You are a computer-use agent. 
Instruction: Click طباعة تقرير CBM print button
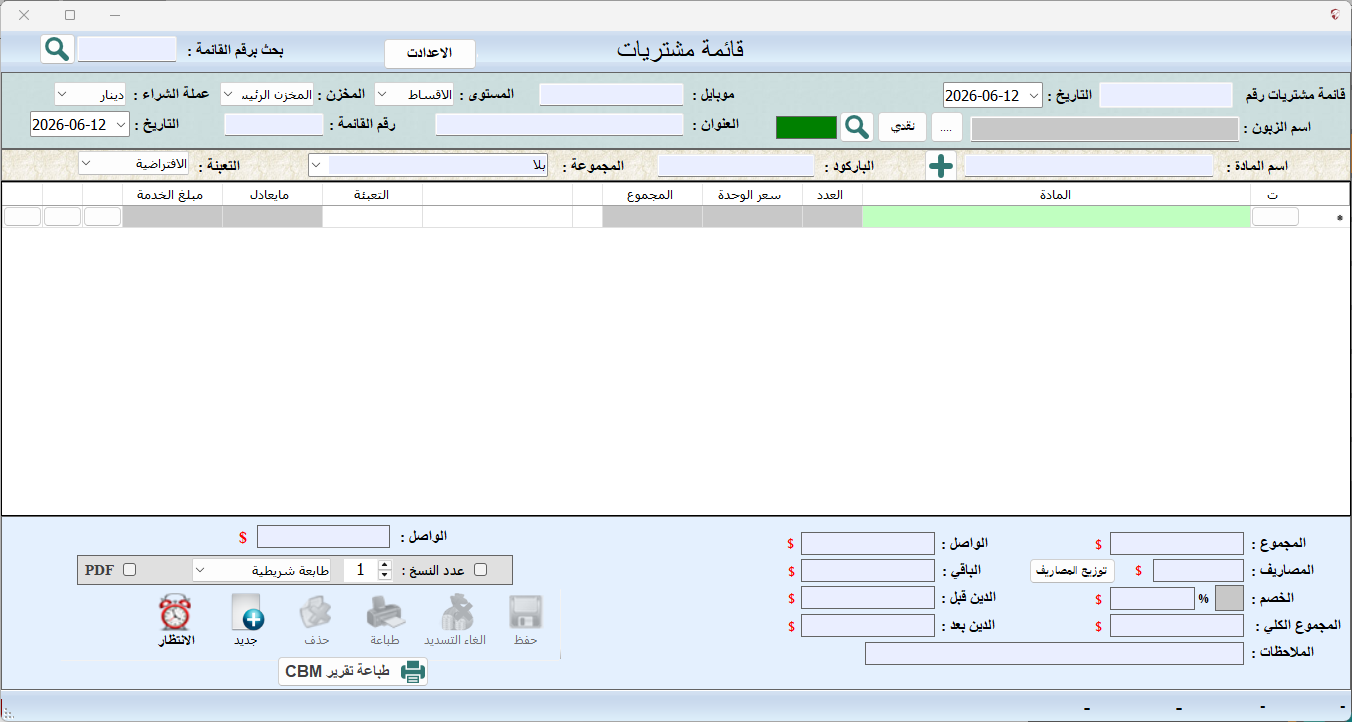353,671
